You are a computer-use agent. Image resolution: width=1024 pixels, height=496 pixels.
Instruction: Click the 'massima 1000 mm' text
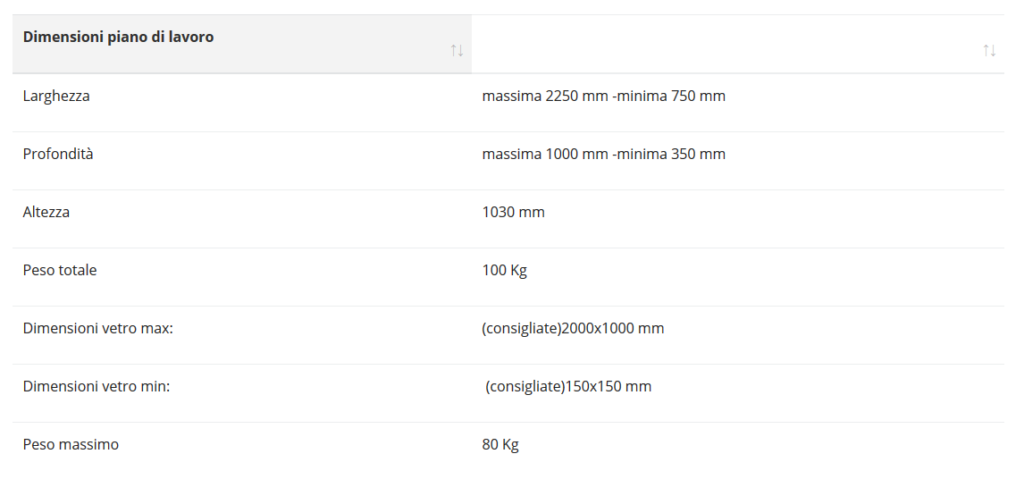(544, 154)
